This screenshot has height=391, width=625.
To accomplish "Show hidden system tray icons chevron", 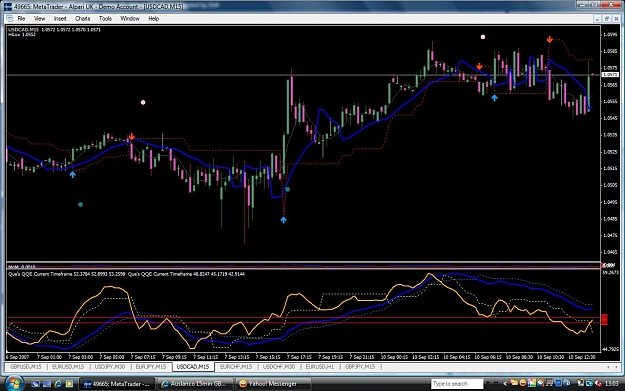I will pyautogui.click(x=505, y=384).
